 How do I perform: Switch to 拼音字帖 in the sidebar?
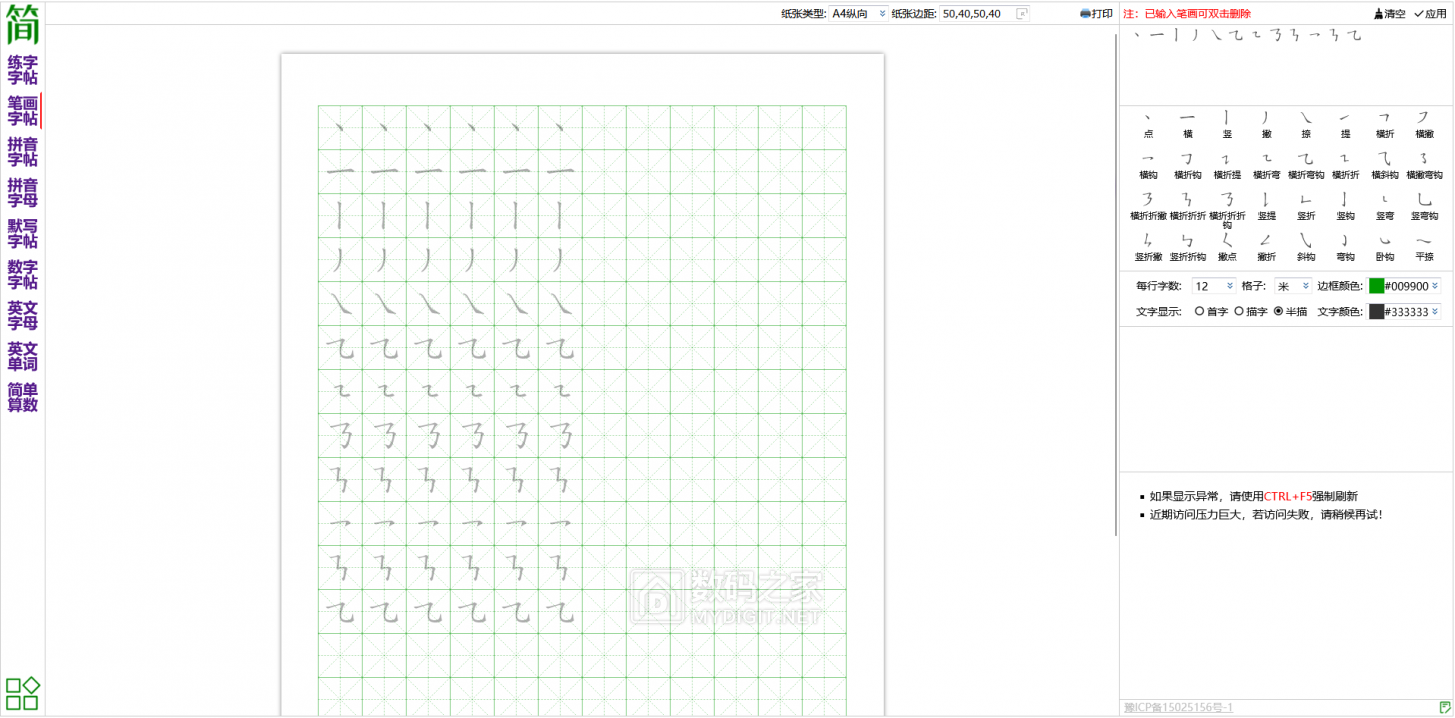(22, 152)
